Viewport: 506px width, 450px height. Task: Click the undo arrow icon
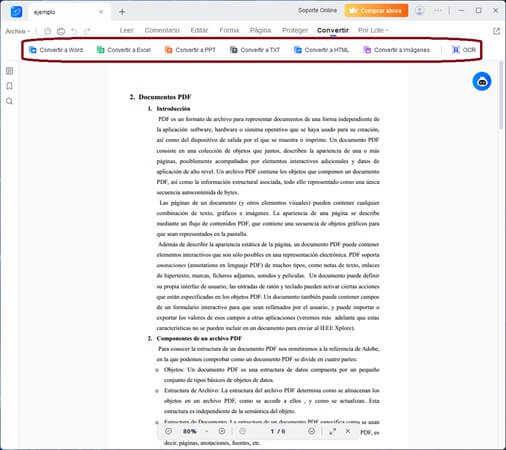pyautogui.click(x=74, y=31)
